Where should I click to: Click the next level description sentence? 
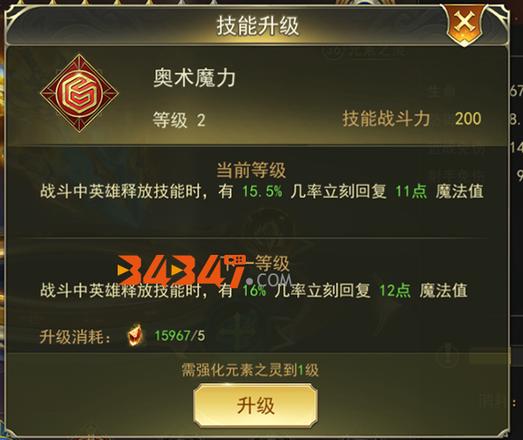click(254, 291)
